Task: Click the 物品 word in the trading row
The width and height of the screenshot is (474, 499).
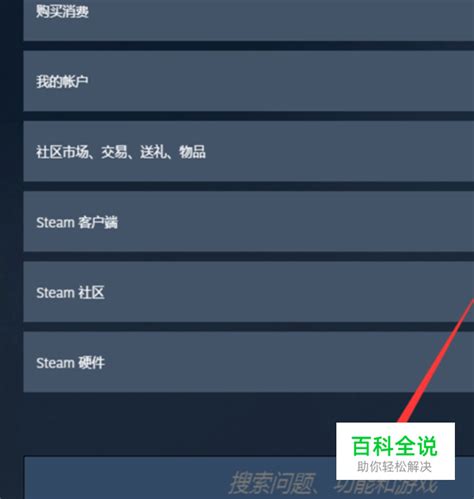Action: [x=192, y=152]
